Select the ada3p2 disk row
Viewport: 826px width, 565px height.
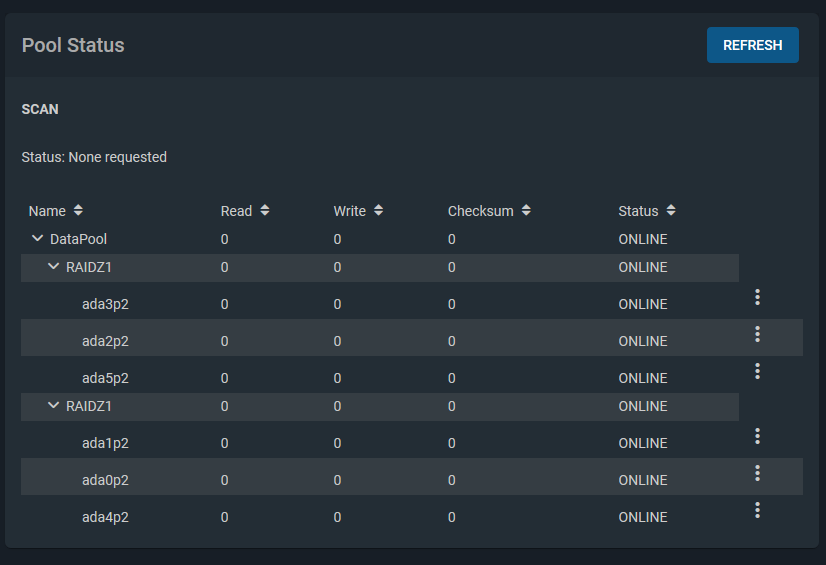click(105, 304)
